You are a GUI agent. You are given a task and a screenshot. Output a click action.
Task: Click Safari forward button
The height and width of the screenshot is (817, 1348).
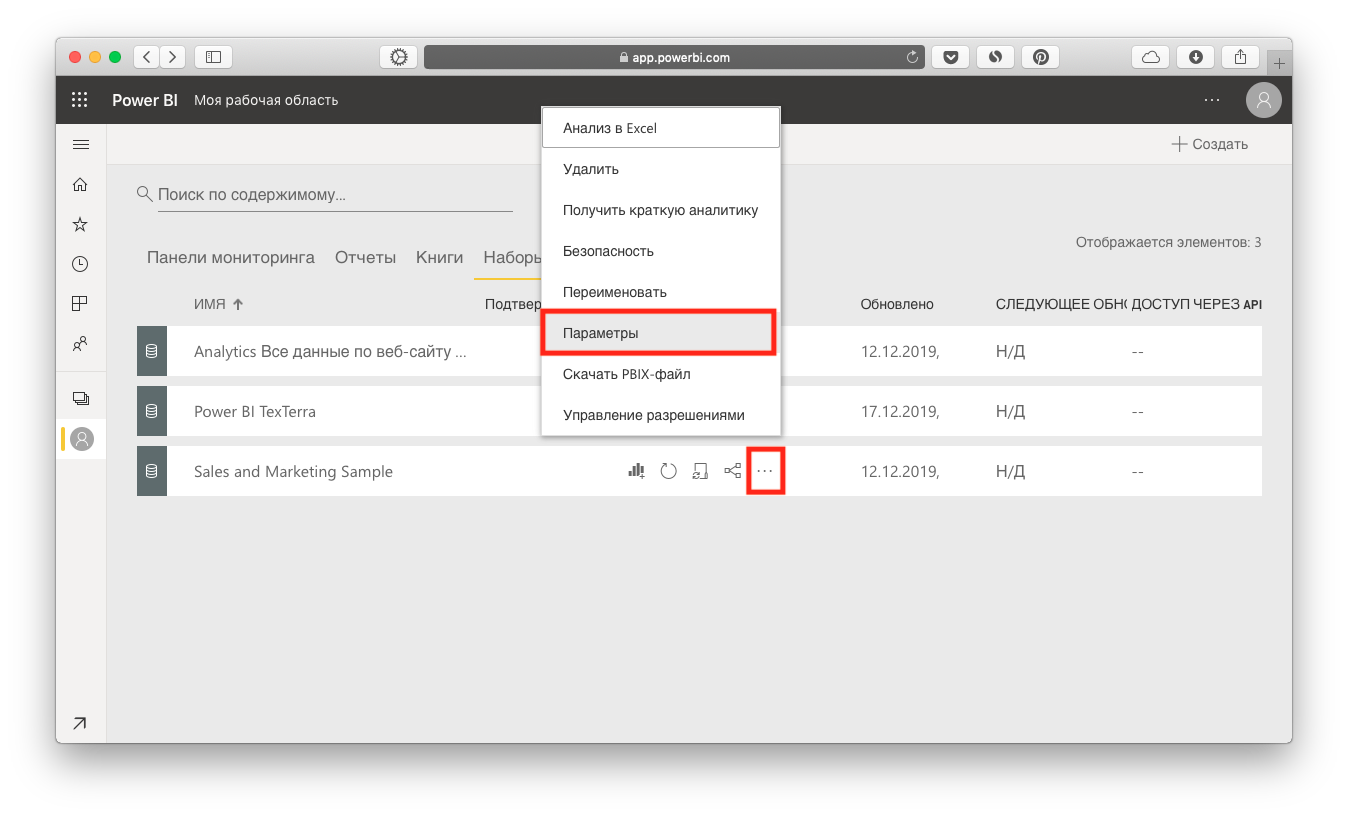click(173, 57)
